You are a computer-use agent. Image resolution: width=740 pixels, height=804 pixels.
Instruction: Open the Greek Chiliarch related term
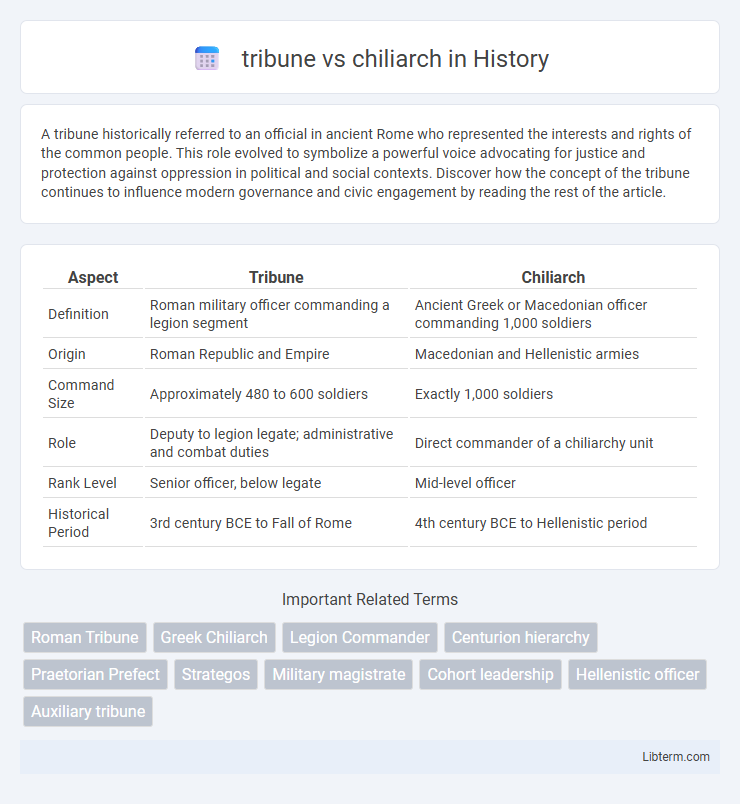[214, 637]
